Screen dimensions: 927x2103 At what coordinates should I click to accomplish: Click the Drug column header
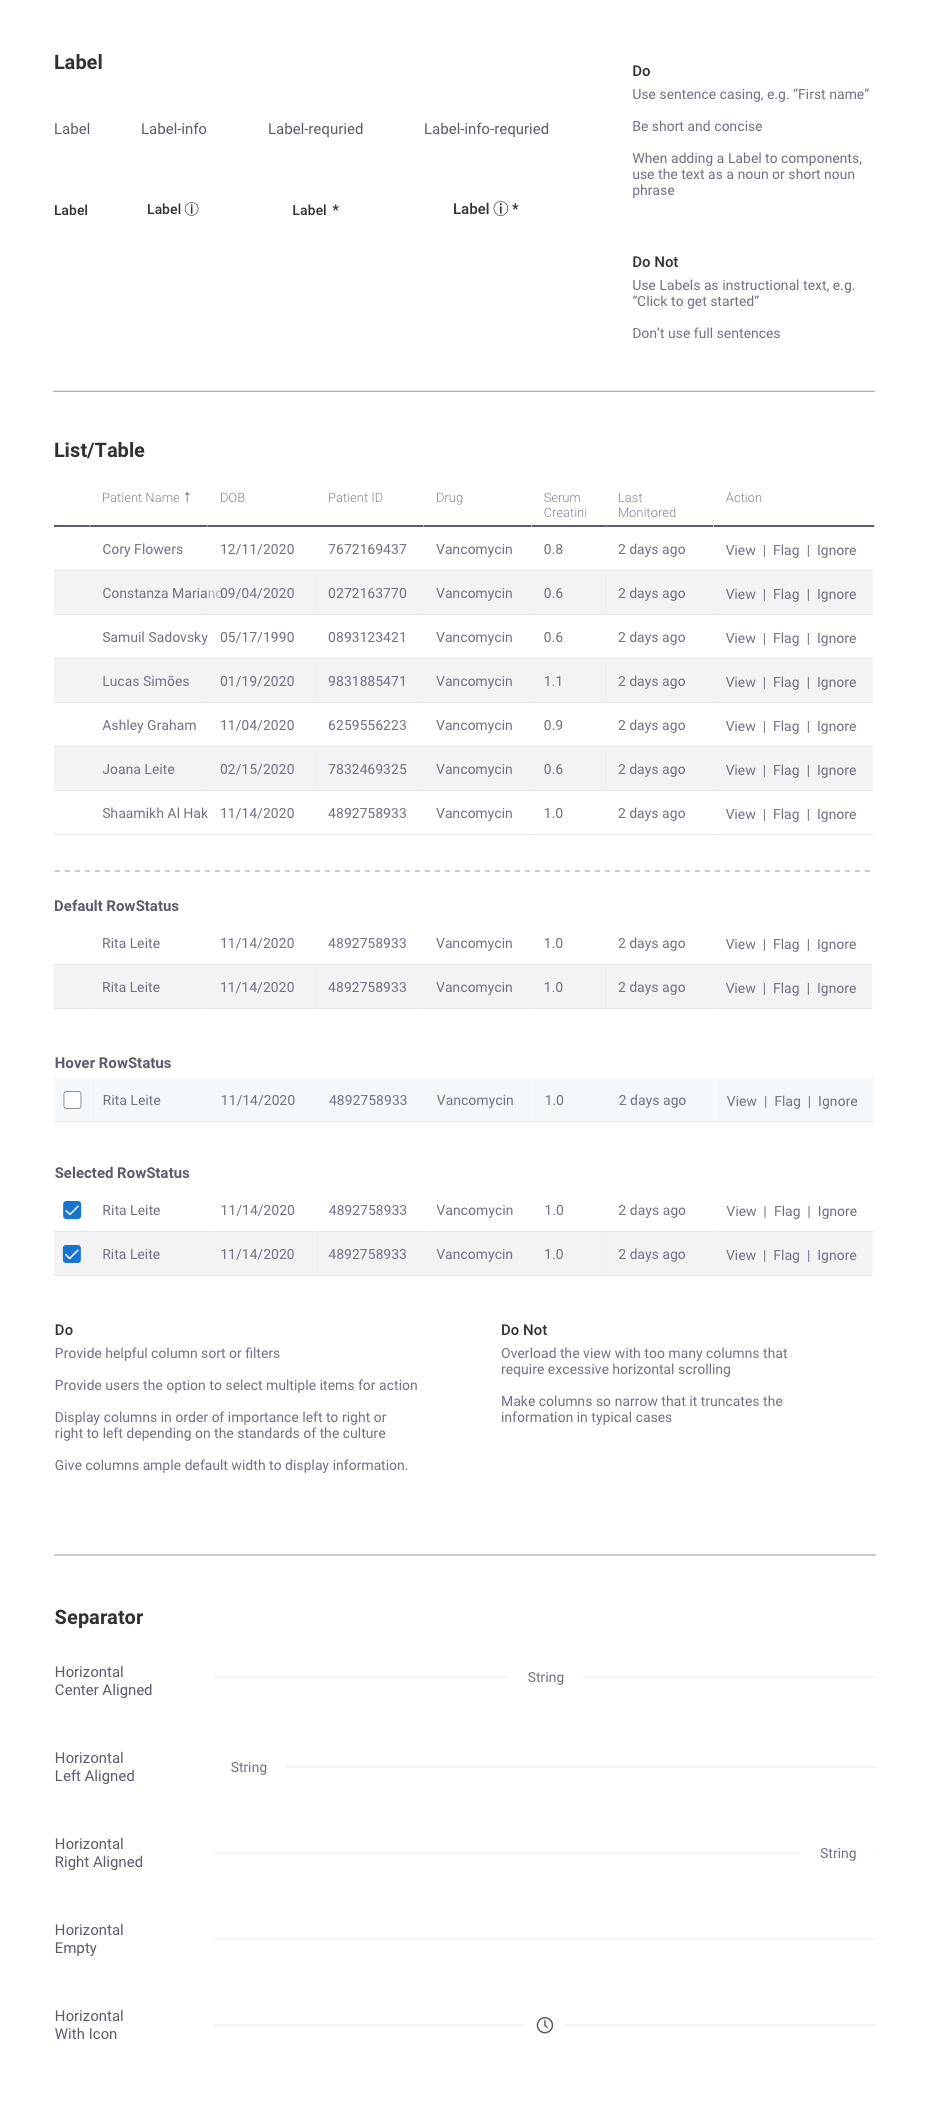click(x=449, y=497)
